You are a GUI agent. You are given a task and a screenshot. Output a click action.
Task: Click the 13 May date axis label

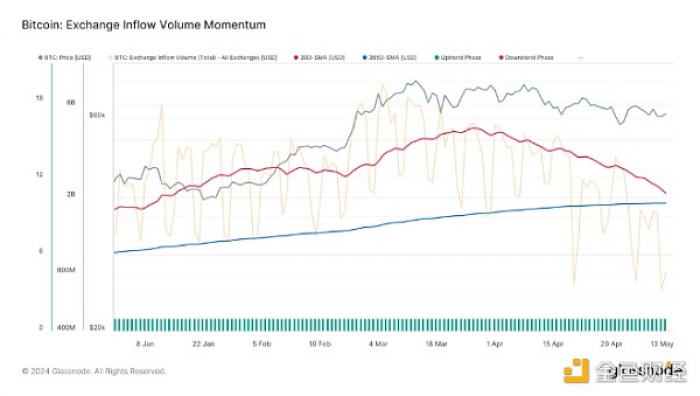click(x=662, y=344)
